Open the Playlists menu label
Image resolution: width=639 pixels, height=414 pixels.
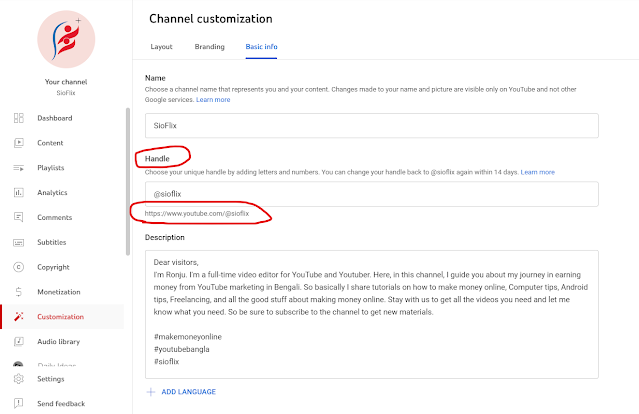coord(51,168)
